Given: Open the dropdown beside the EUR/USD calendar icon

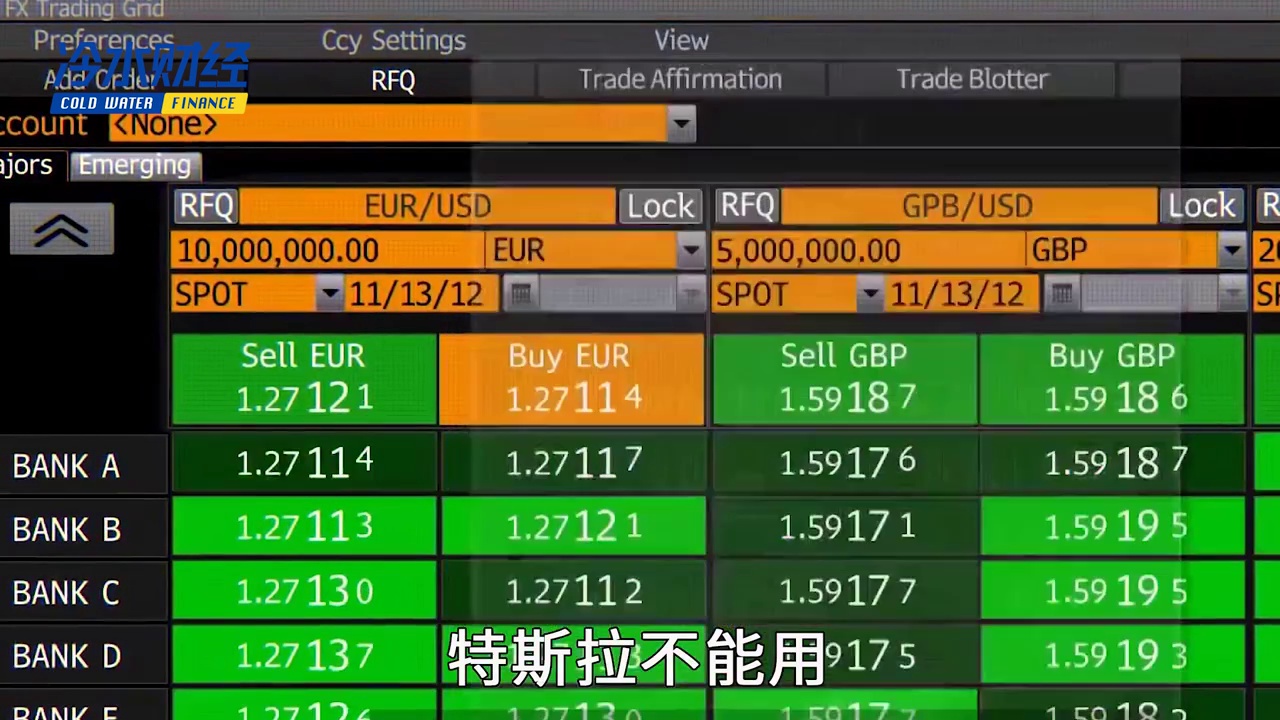Looking at the screenshot, I should [x=690, y=294].
